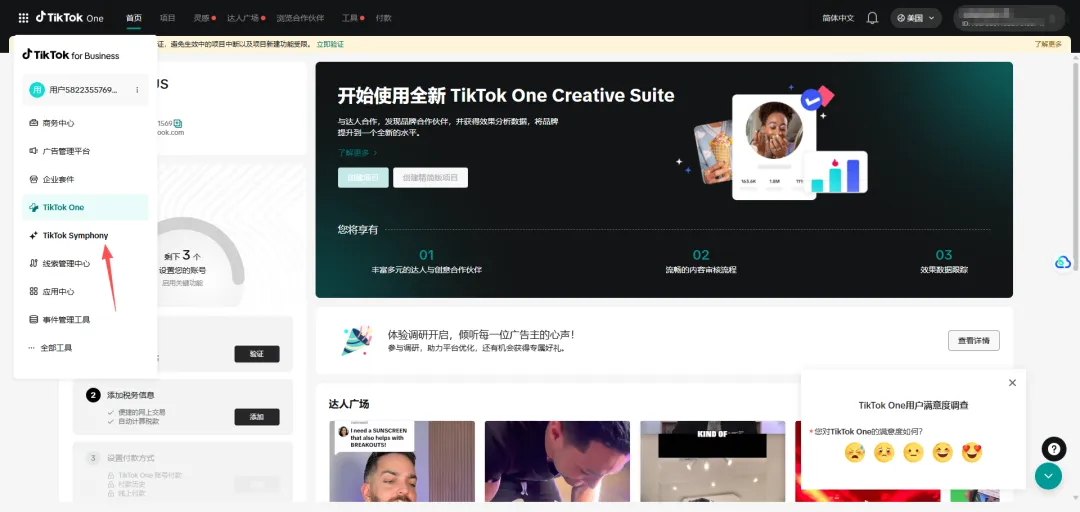
Task: Expand the 美国 region dropdown
Action: [916, 18]
